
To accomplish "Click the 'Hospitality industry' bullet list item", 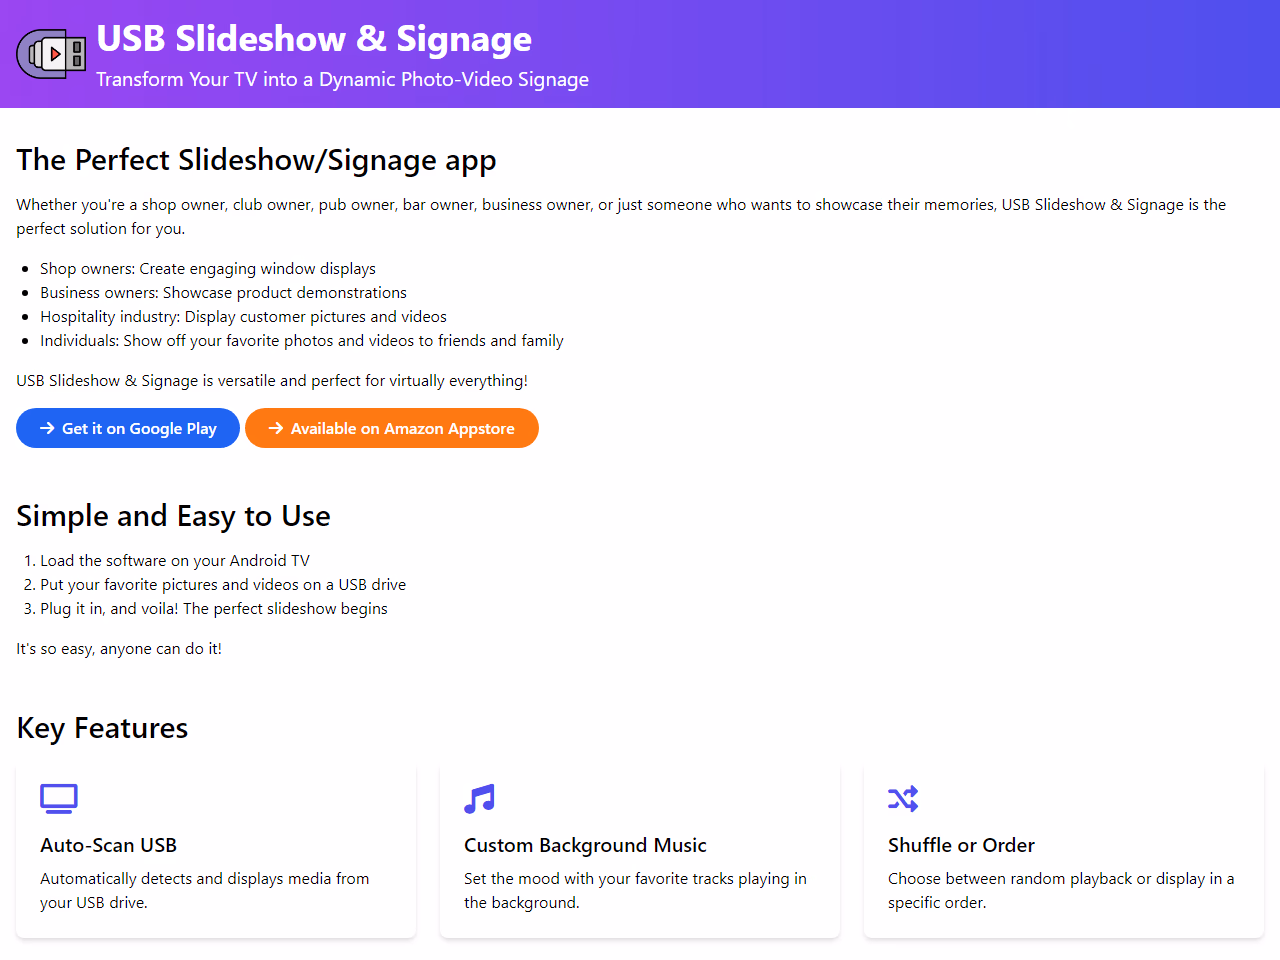I will point(243,317).
